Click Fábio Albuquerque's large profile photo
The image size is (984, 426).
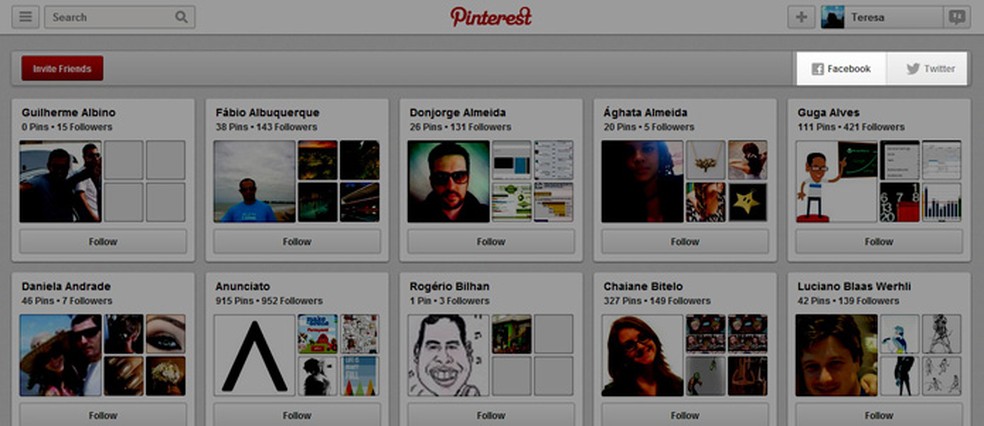tap(254, 181)
